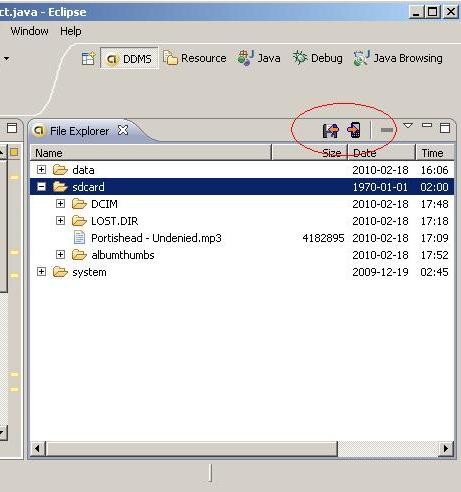
Task: Click the 17:52 time of albumthumbs
Action: pyautogui.click(x=434, y=255)
